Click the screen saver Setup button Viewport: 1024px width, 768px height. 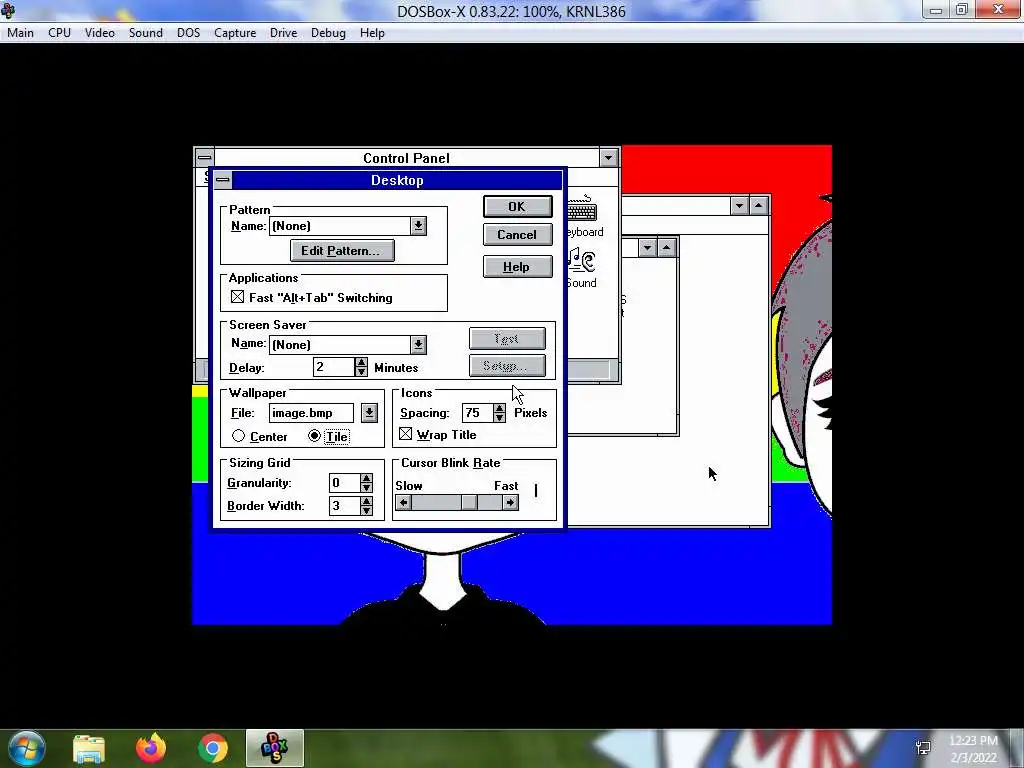tap(507, 366)
